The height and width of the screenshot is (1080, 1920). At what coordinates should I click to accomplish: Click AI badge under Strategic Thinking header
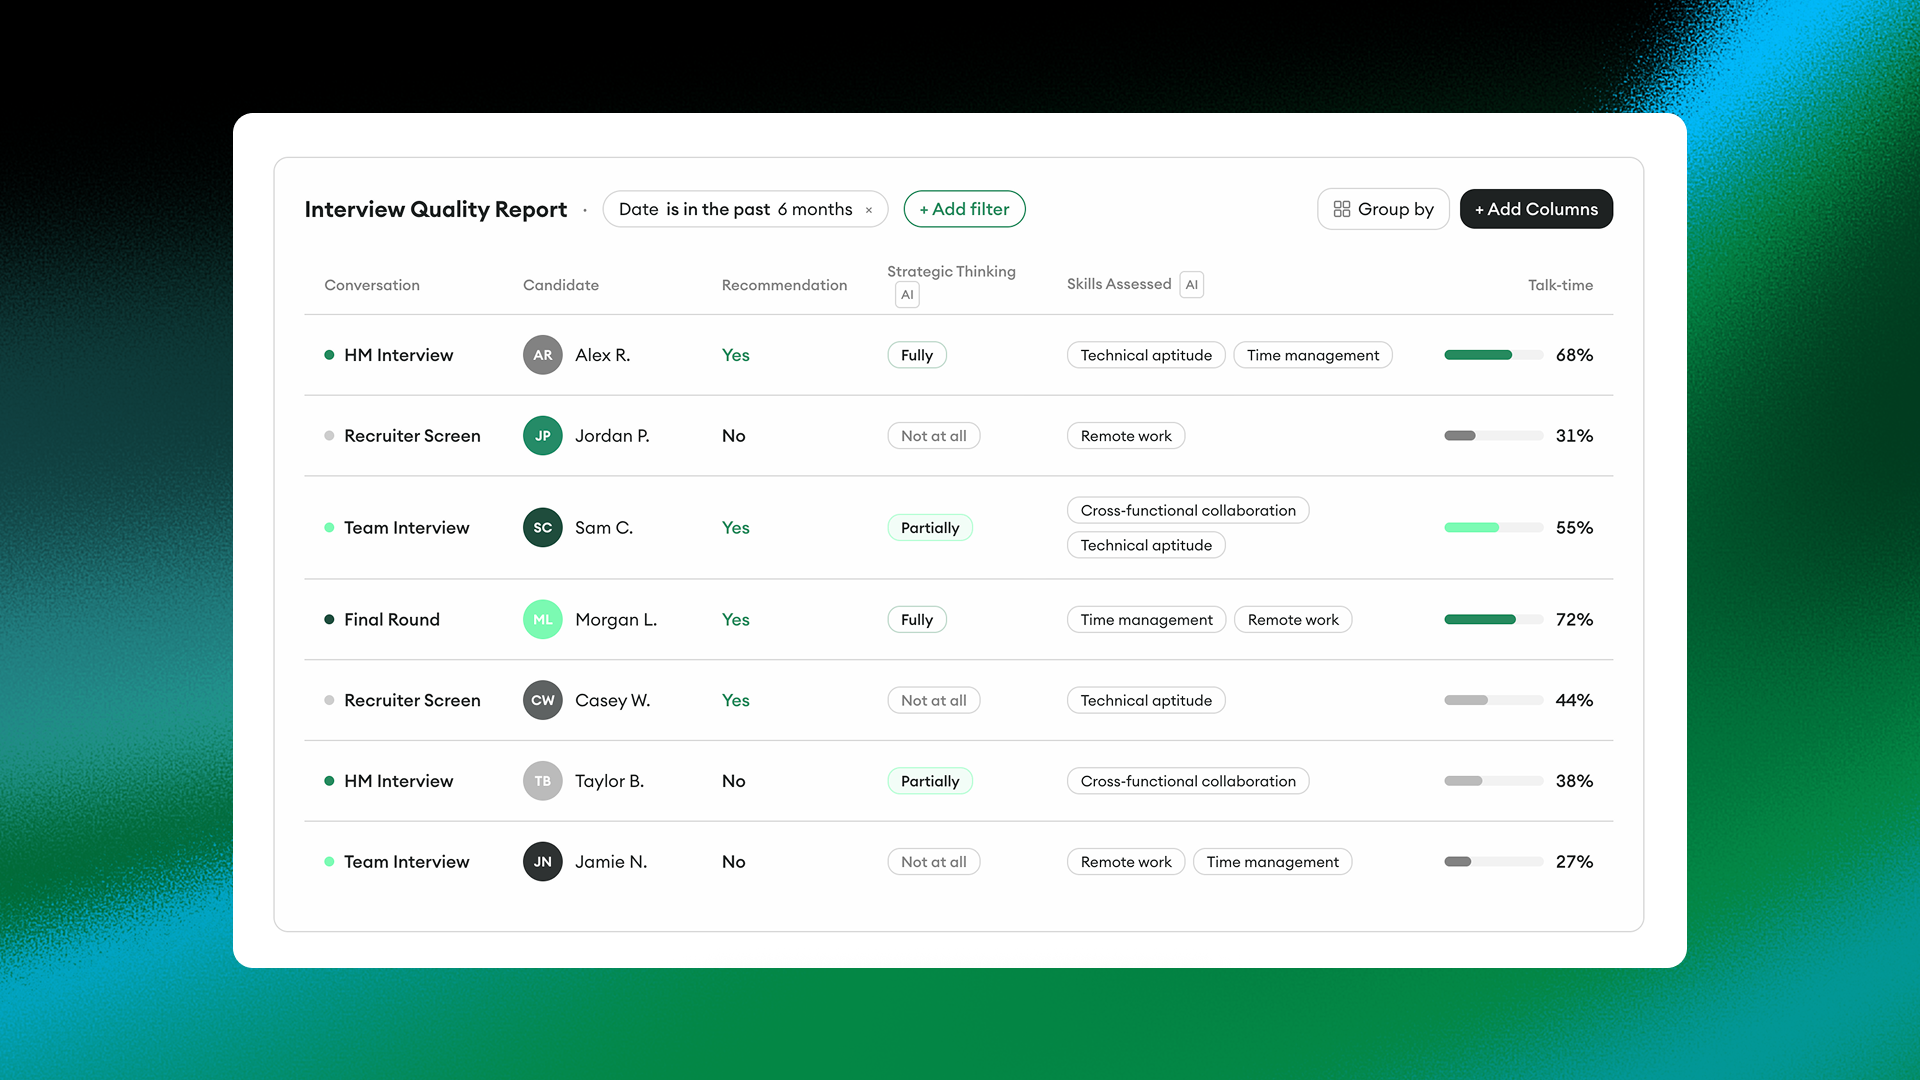(906, 295)
